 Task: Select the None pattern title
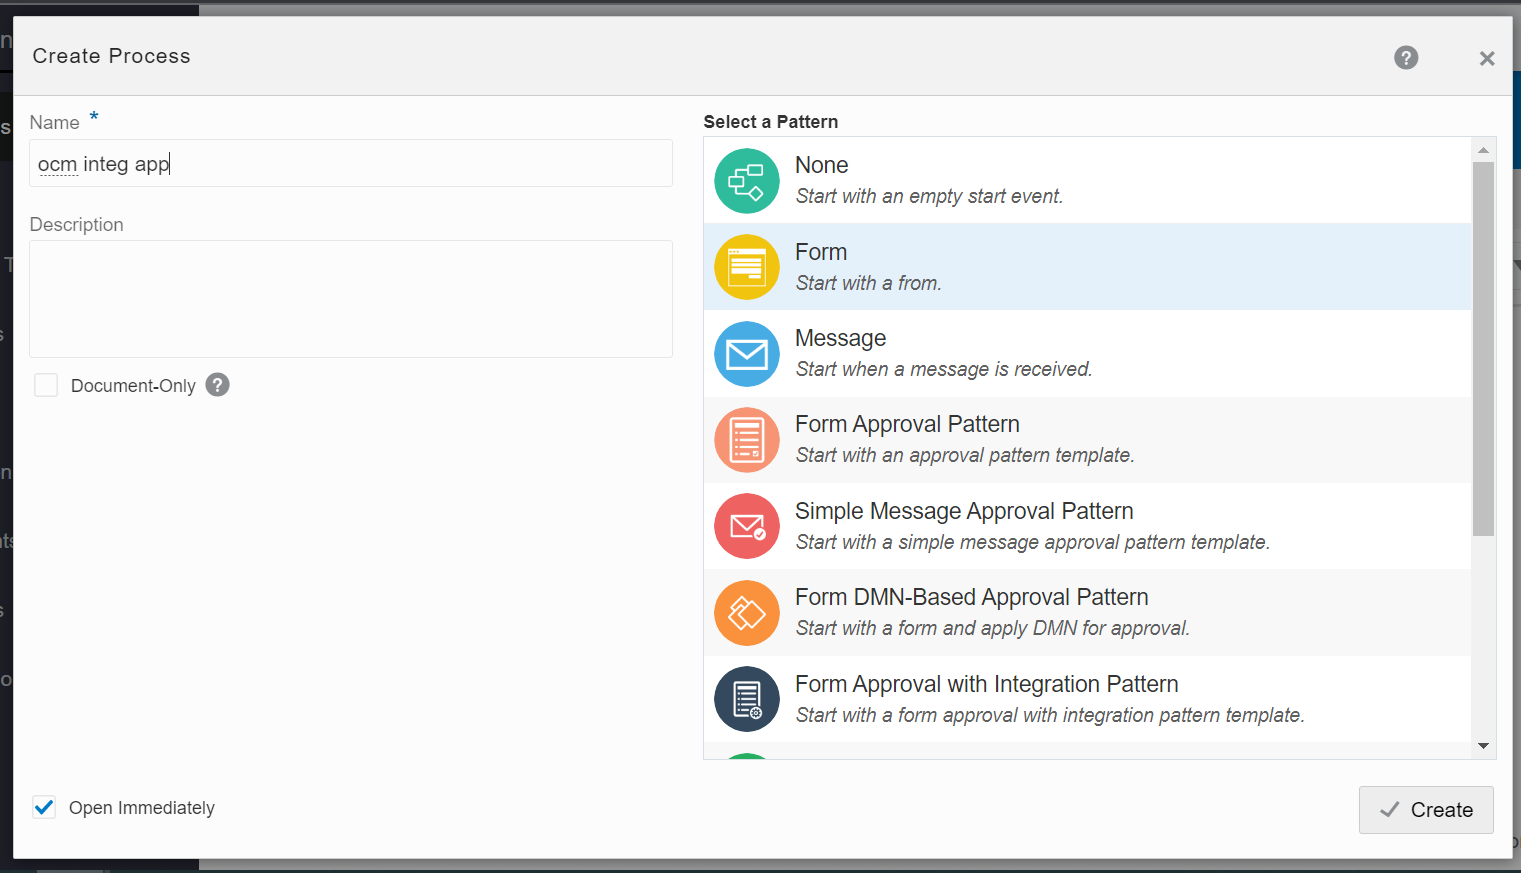coord(821,165)
